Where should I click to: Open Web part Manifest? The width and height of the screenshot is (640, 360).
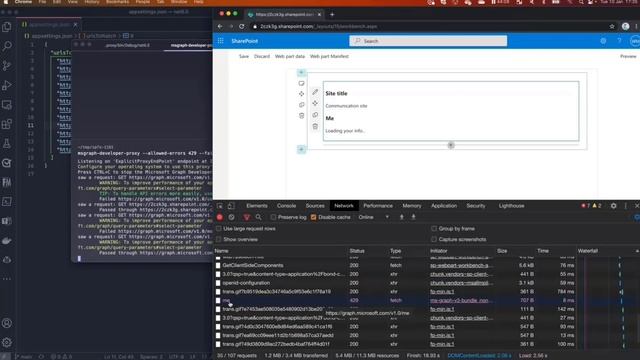point(329,56)
